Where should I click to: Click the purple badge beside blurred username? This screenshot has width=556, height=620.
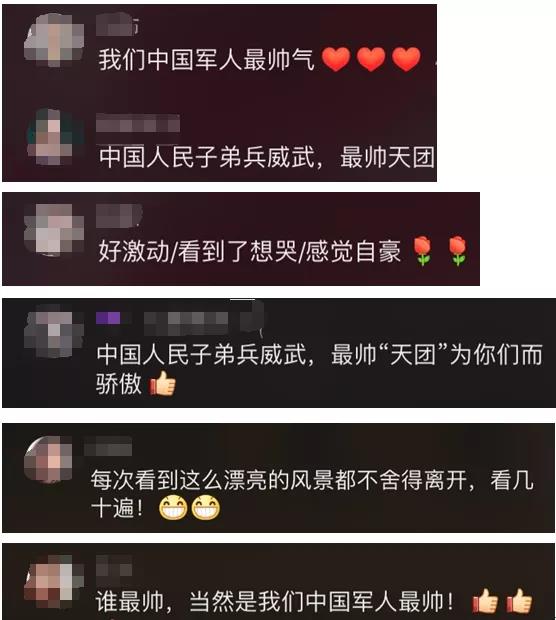(x=108, y=318)
